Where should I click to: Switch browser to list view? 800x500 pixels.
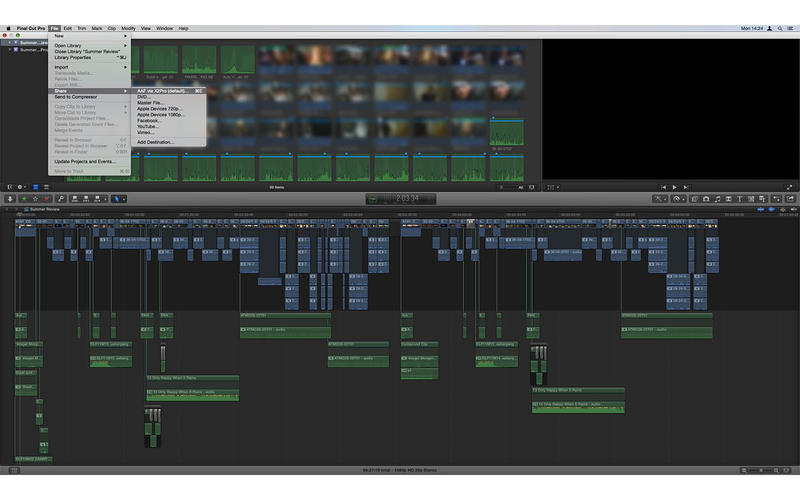[x=45, y=187]
